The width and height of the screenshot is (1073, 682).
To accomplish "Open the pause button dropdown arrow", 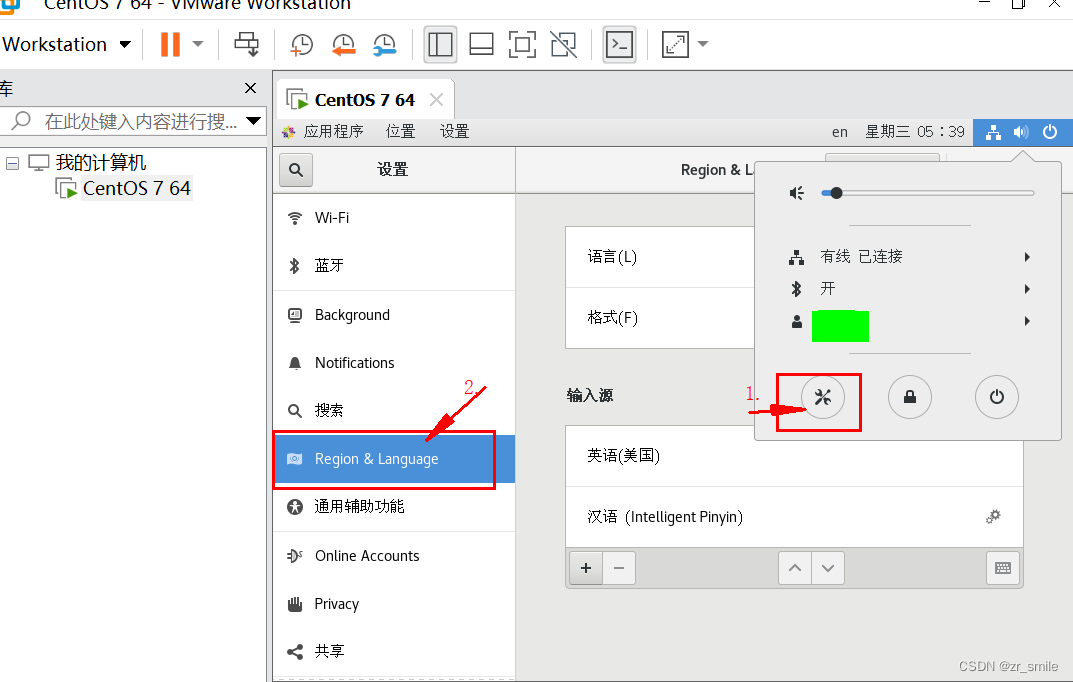I will tap(198, 44).
